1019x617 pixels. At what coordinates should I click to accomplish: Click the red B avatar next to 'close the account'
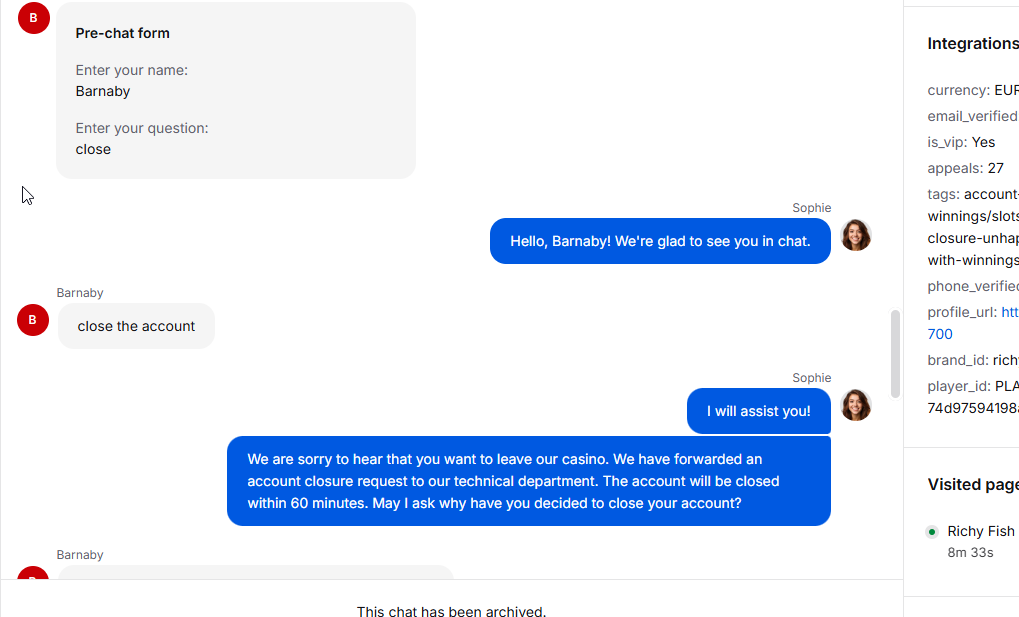pyautogui.click(x=33, y=320)
